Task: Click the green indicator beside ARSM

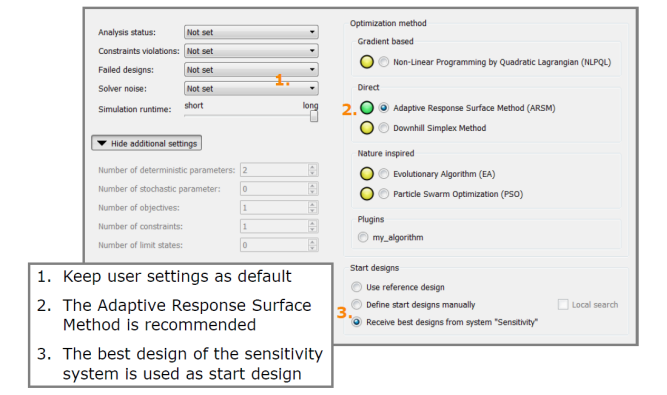Action: coord(367,108)
